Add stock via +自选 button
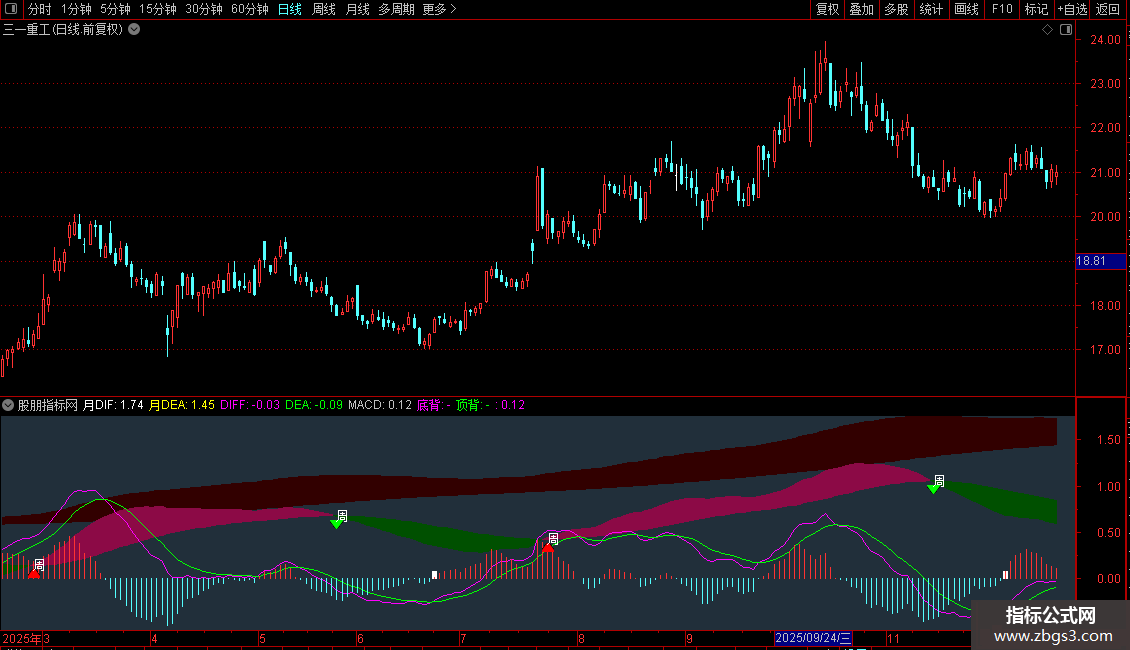Viewport: 1130px width, 650px height. (1072, 9)
